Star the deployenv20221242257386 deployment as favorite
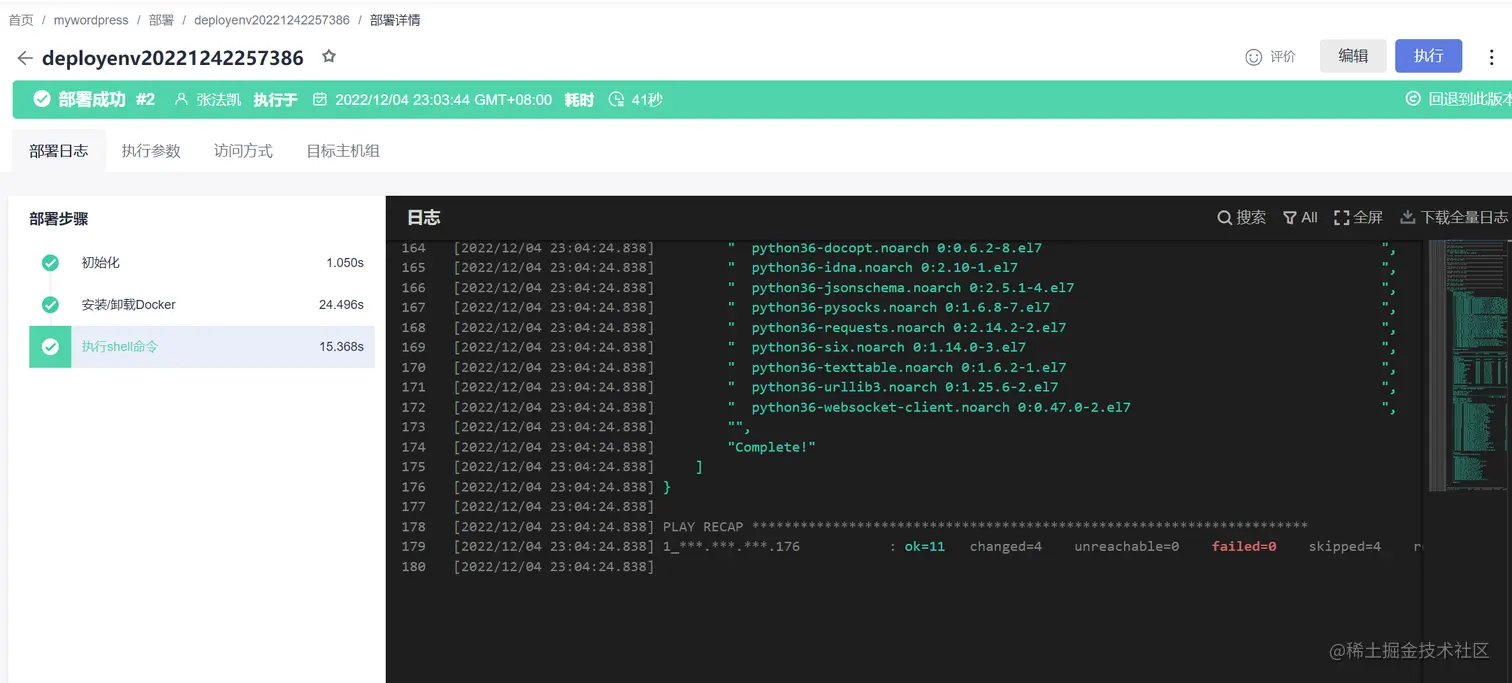The image size is (1512, 683). (329, 57)
